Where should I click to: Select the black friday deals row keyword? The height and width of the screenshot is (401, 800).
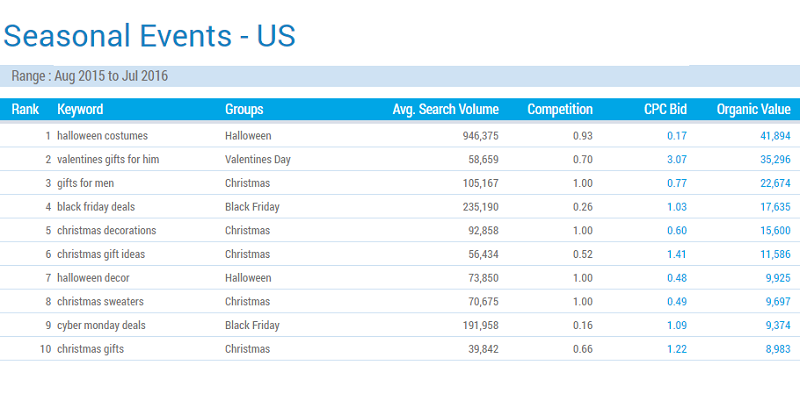(96, 207)
